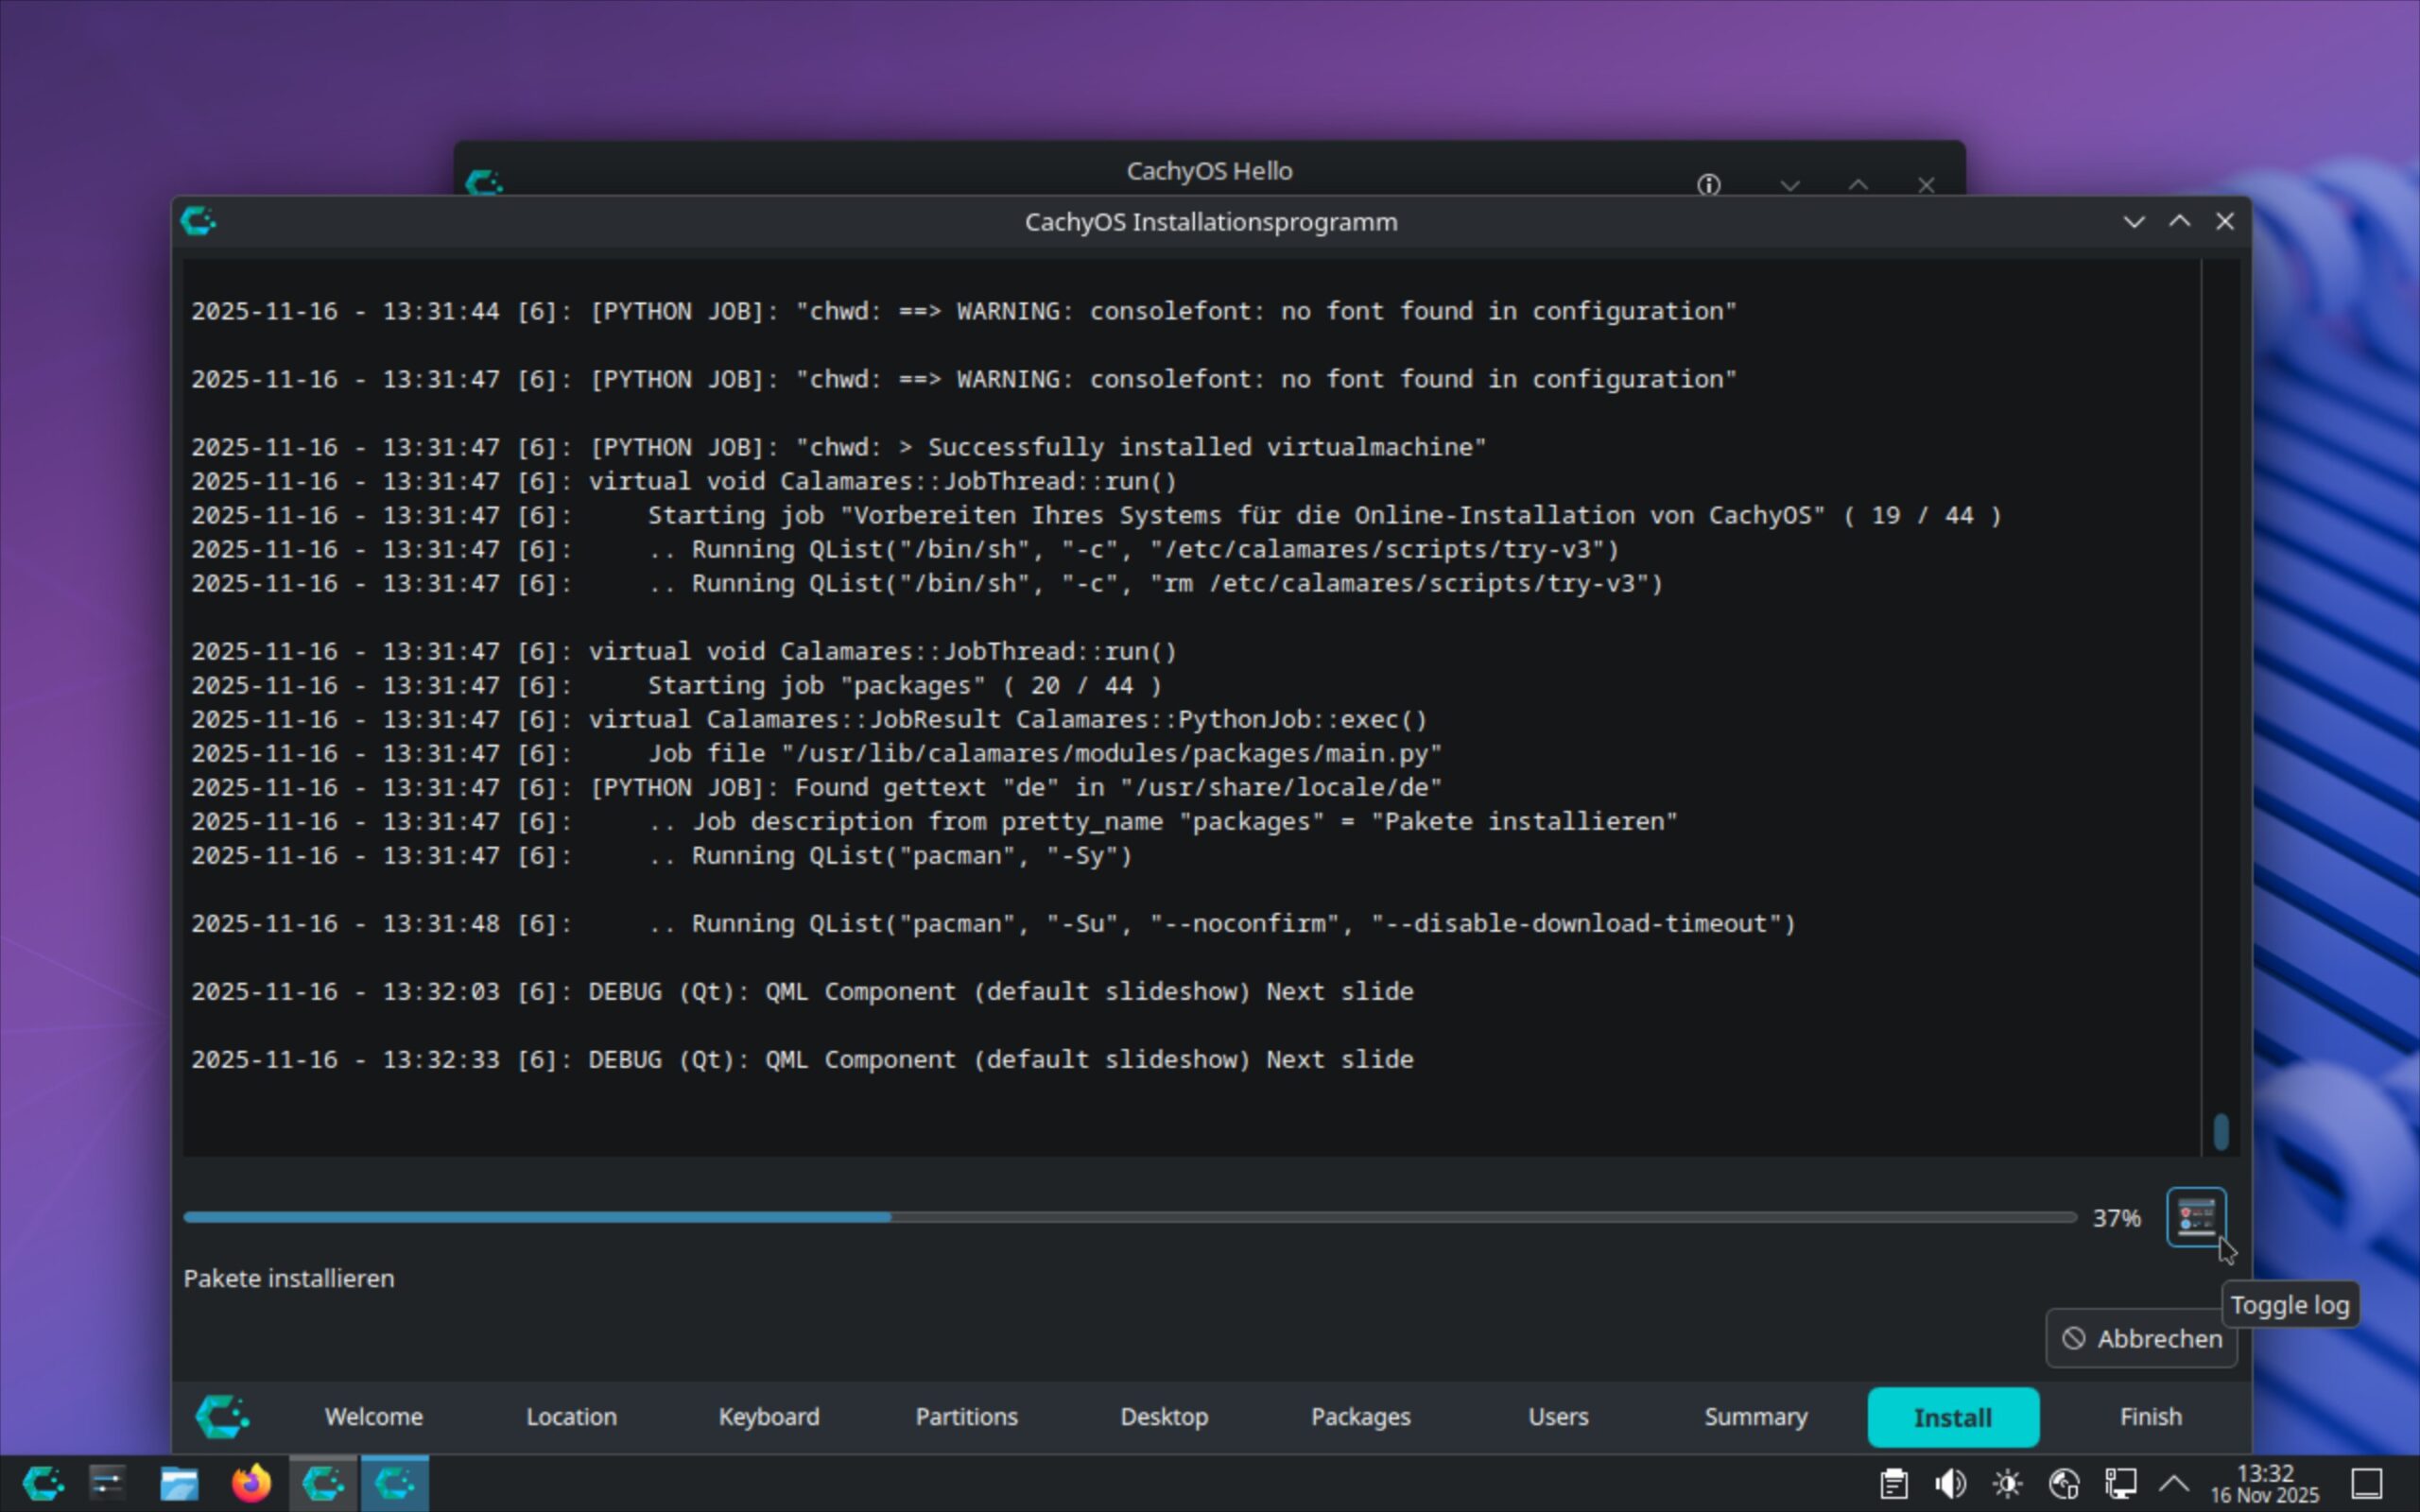2420x1512 pixels.
Task: Click the installation progress bar
Action: point(1130,1217)
